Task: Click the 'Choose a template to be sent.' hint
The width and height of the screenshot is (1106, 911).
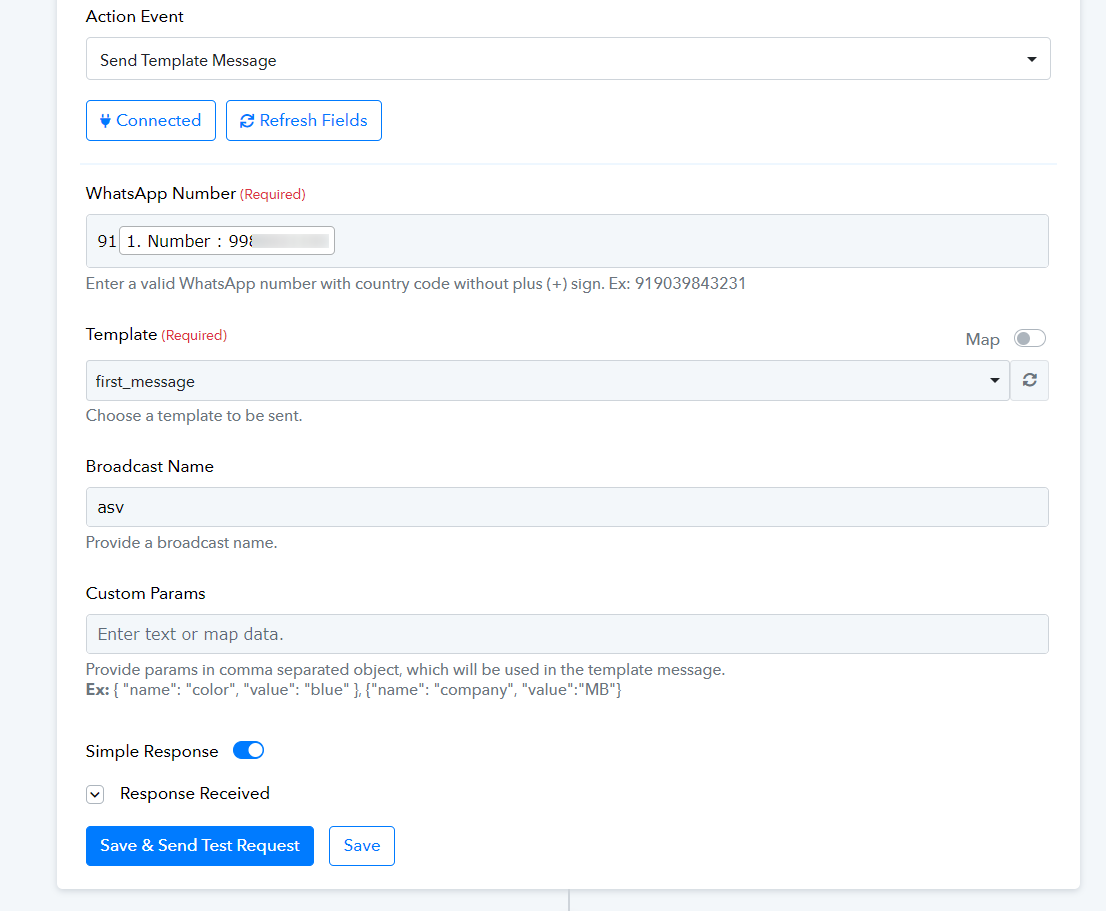Action: [x=194, y=415]
